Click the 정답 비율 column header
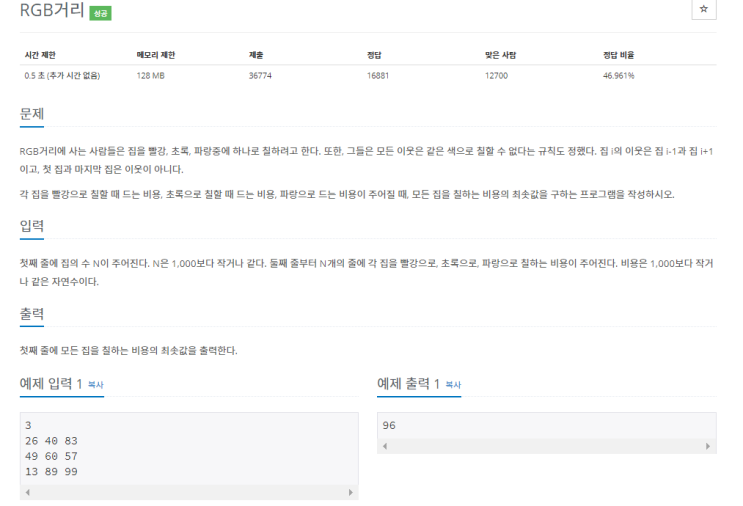 click(618, 55)
